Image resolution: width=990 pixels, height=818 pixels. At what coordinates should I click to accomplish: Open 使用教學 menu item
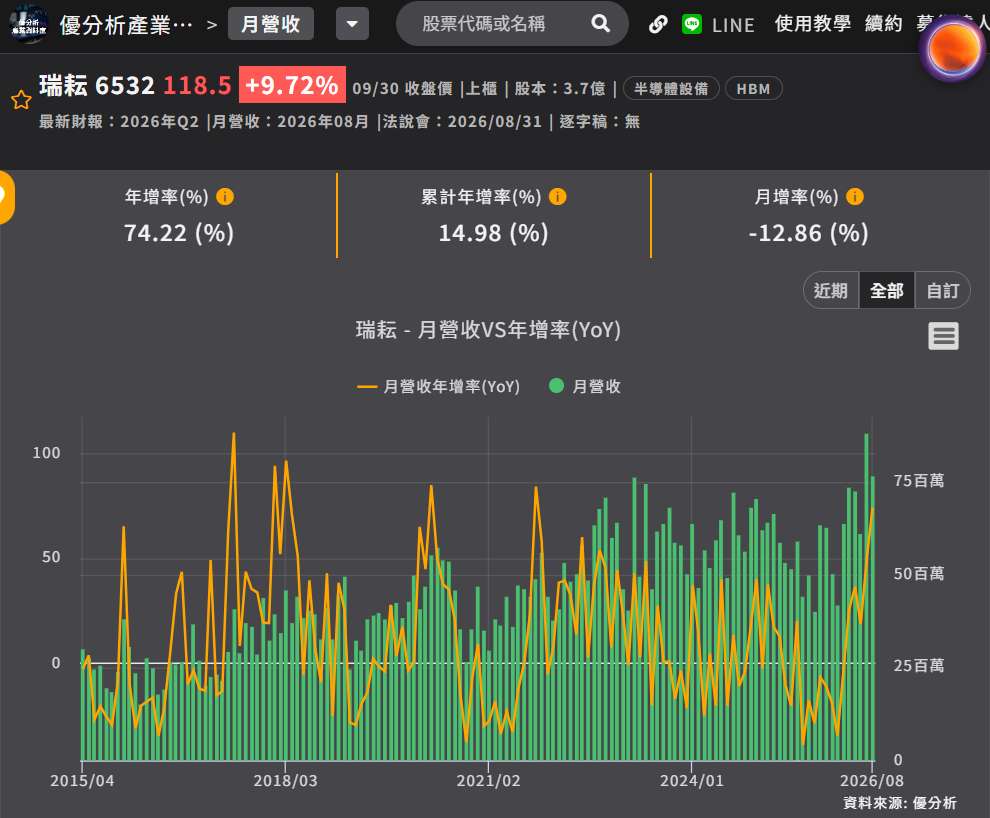click(812, 24)
